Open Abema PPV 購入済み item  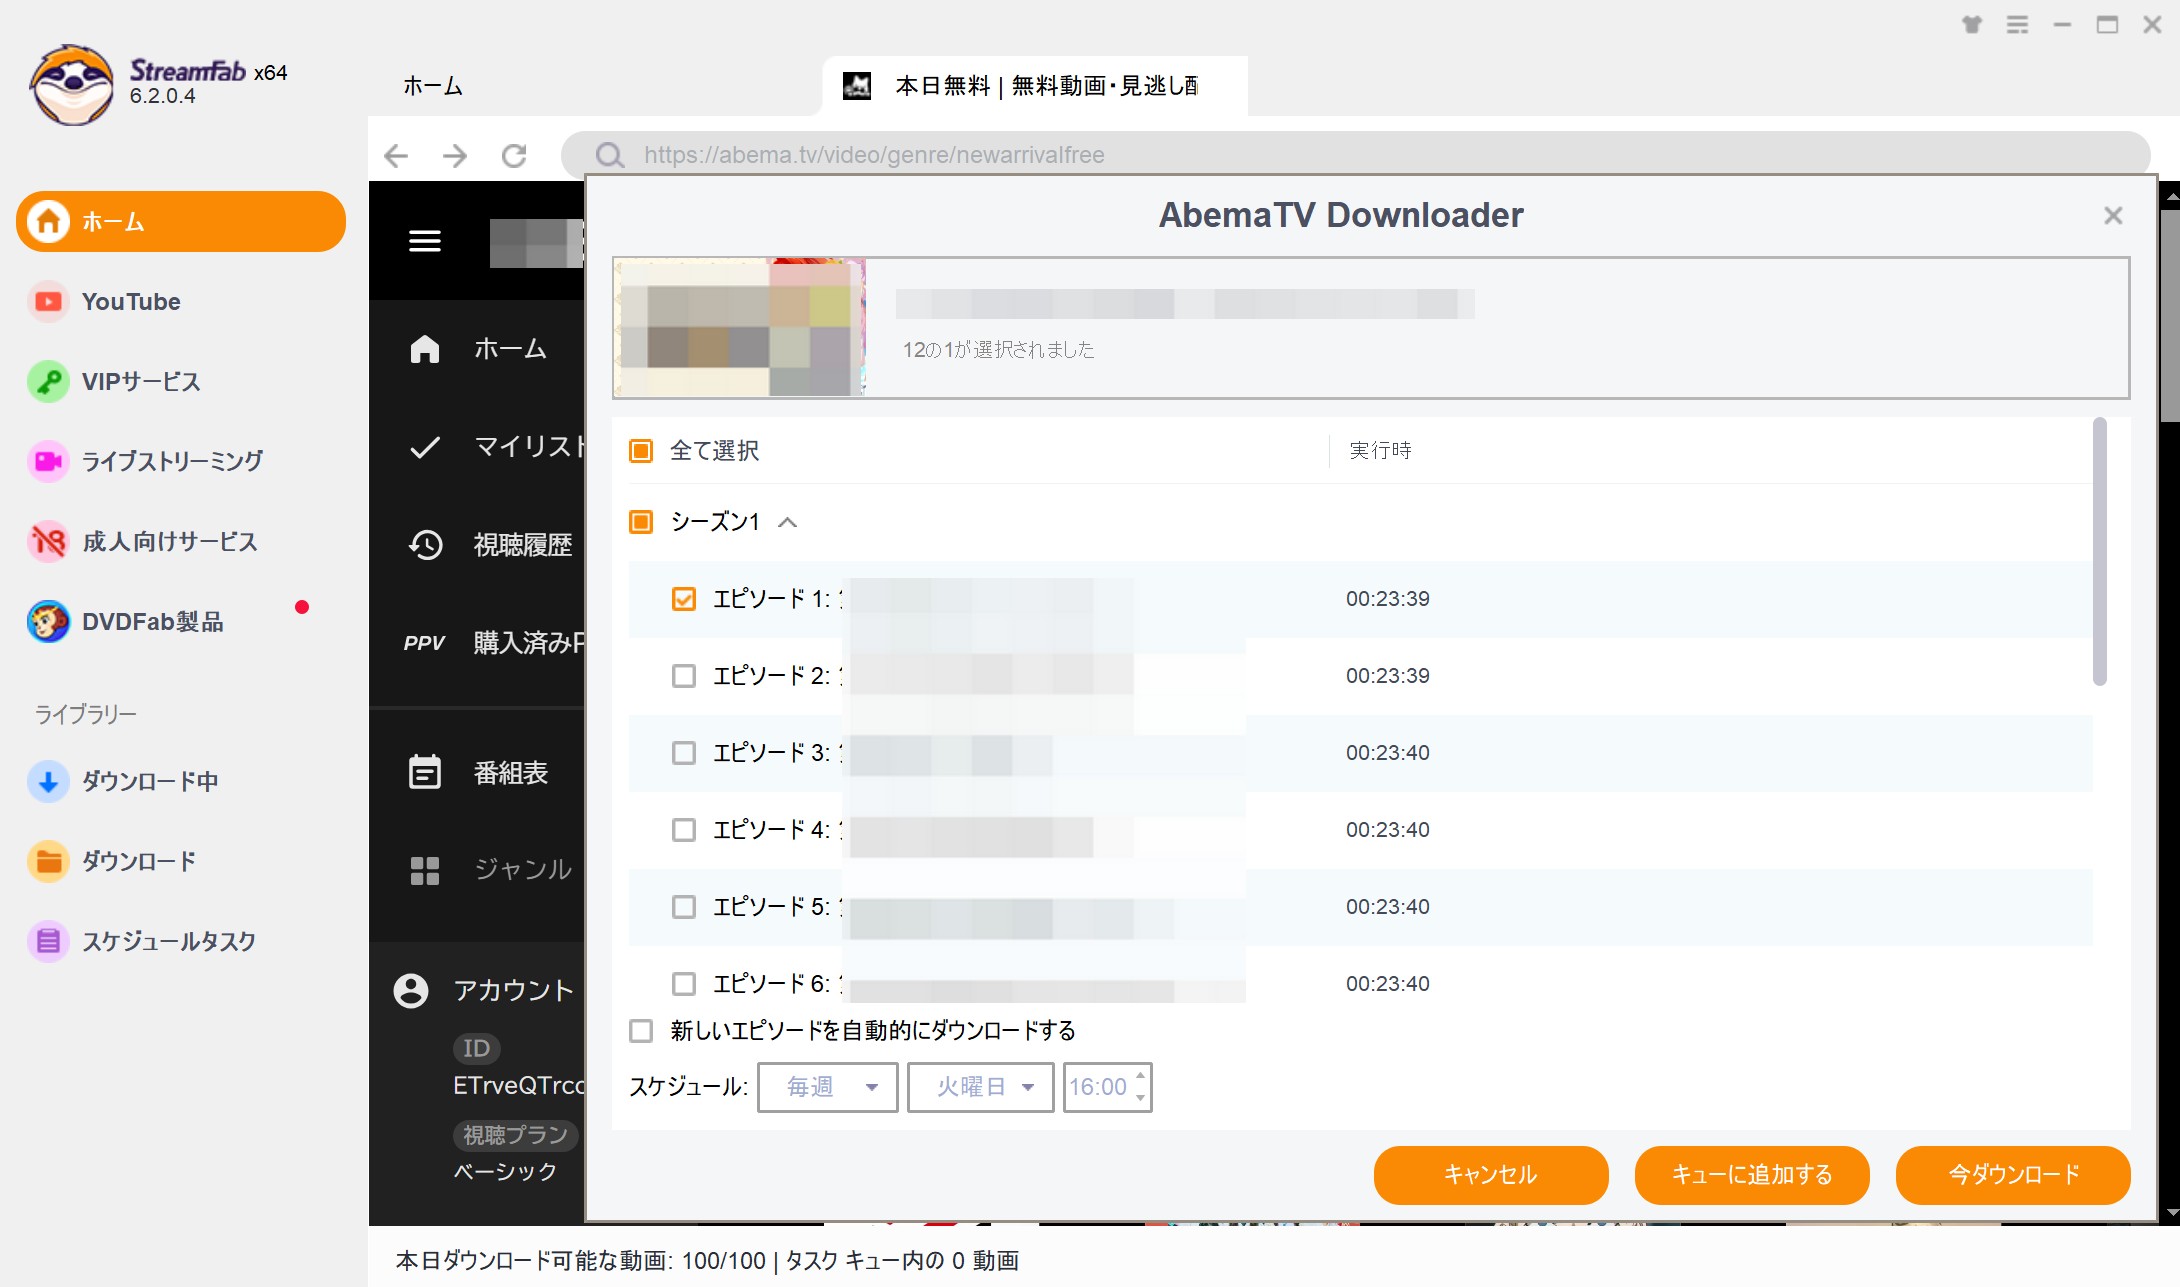pos(494,642)
